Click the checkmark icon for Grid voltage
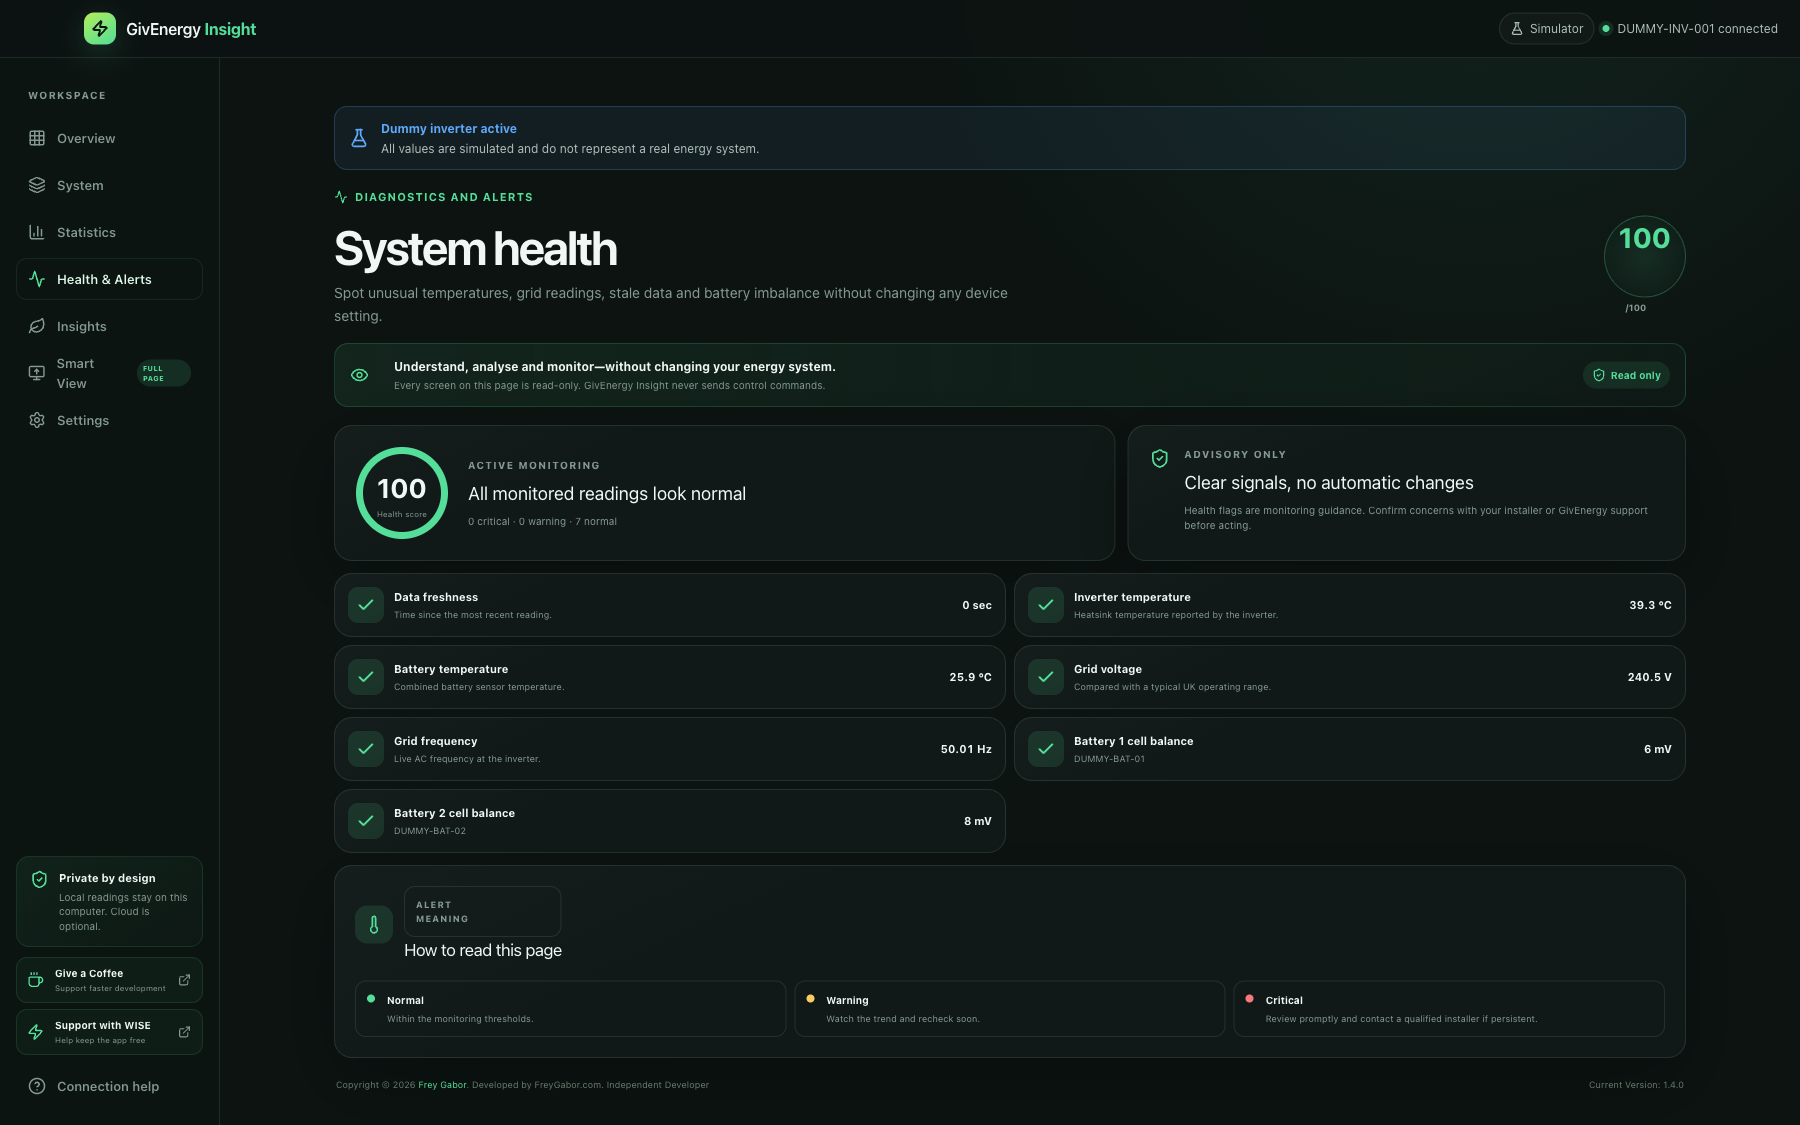This screenshot has width=1800, height=1125. [1046, 677]
